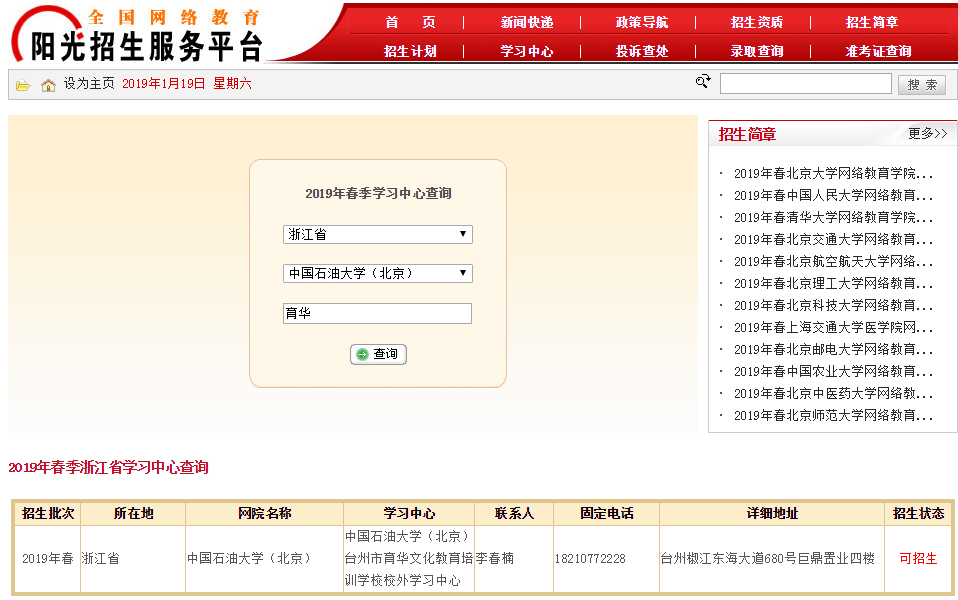Screen dimensions: 958x600
Task: Click the 搜索 button
Action: click(x=922, y=85)
